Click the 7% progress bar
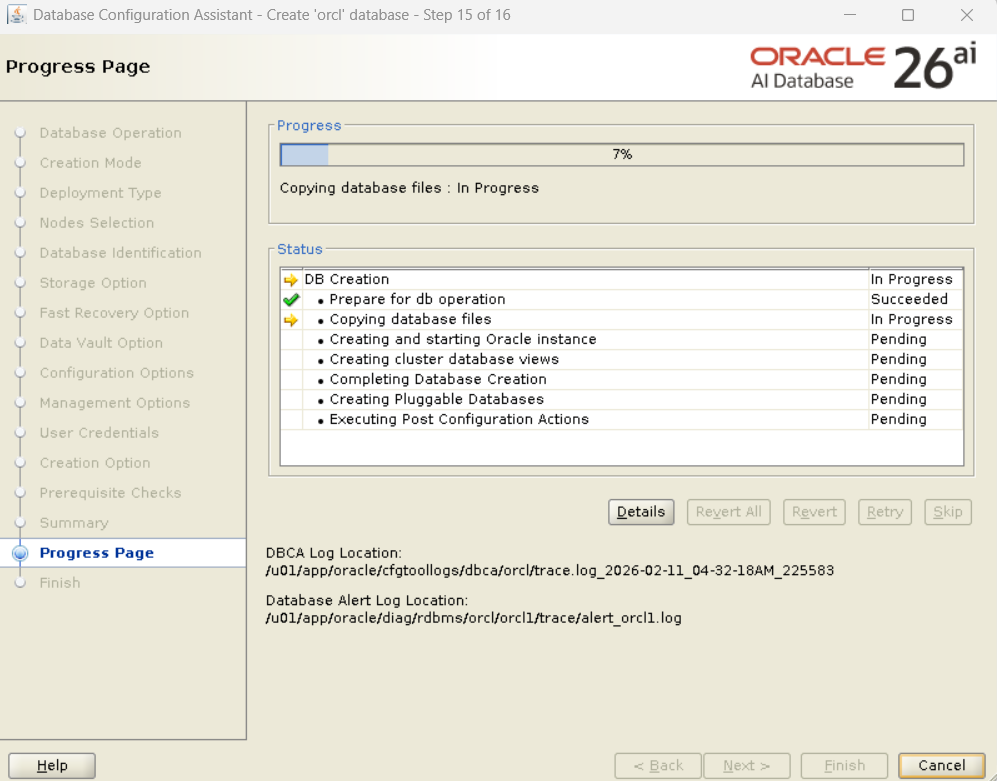 (621, 155)
